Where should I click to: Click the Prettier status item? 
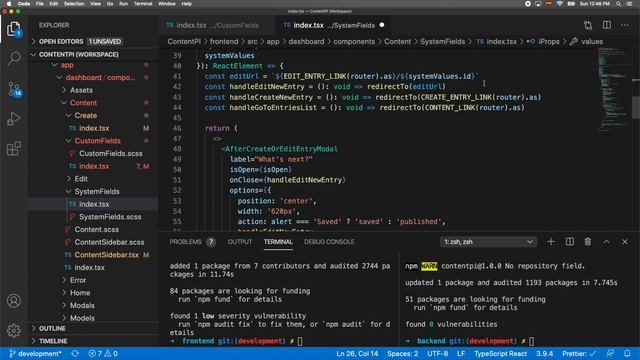(x=579, y=353)
